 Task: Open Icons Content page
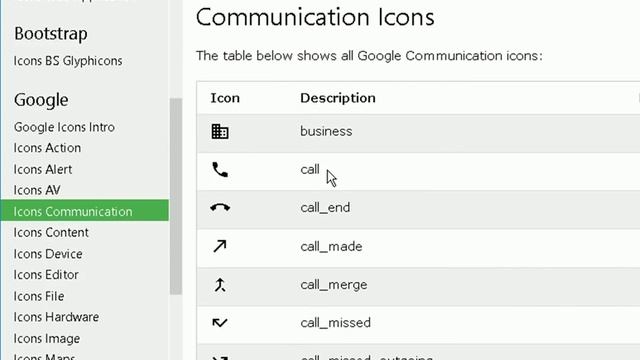tap(51, 233)
